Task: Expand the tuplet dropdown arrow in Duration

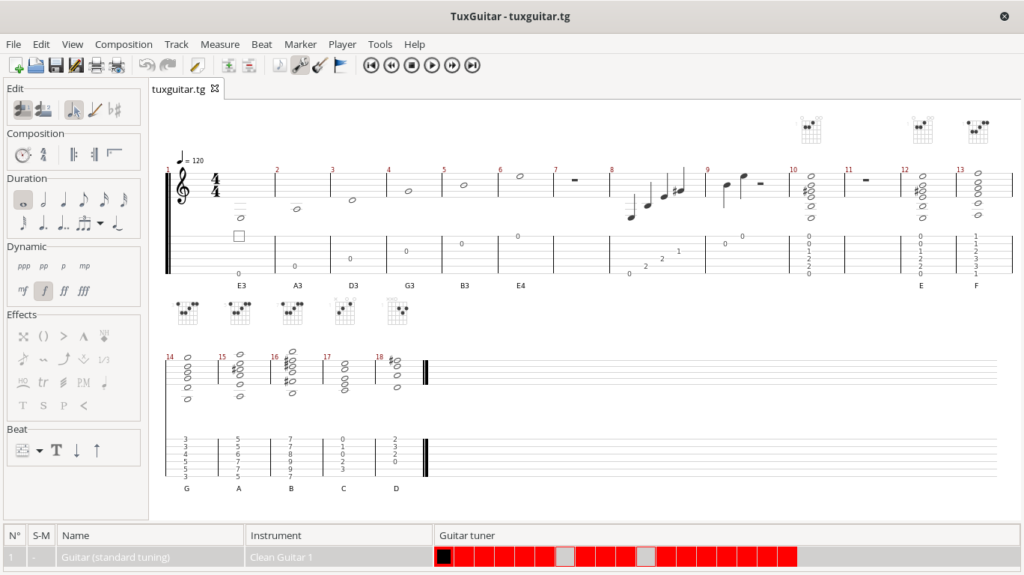Action: [100, 223]
